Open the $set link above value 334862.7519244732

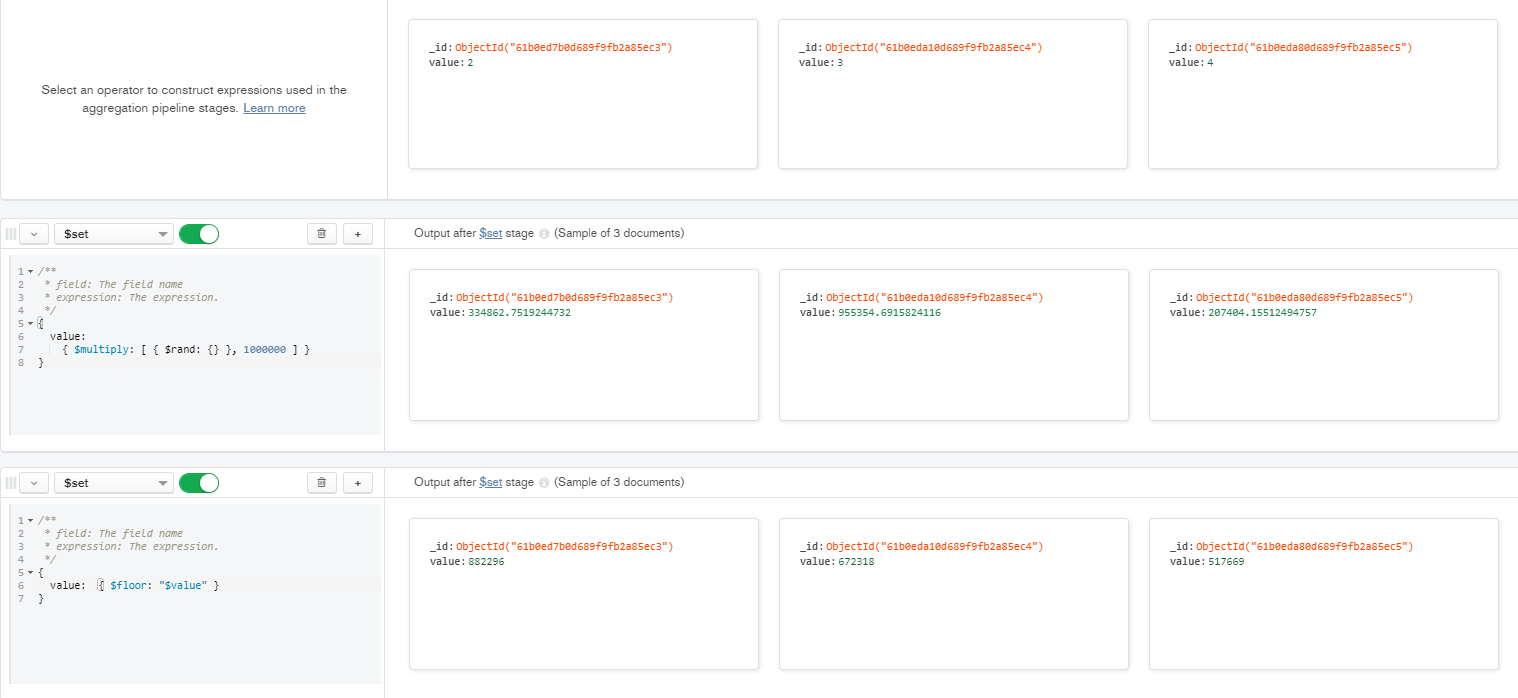(490, 233)
